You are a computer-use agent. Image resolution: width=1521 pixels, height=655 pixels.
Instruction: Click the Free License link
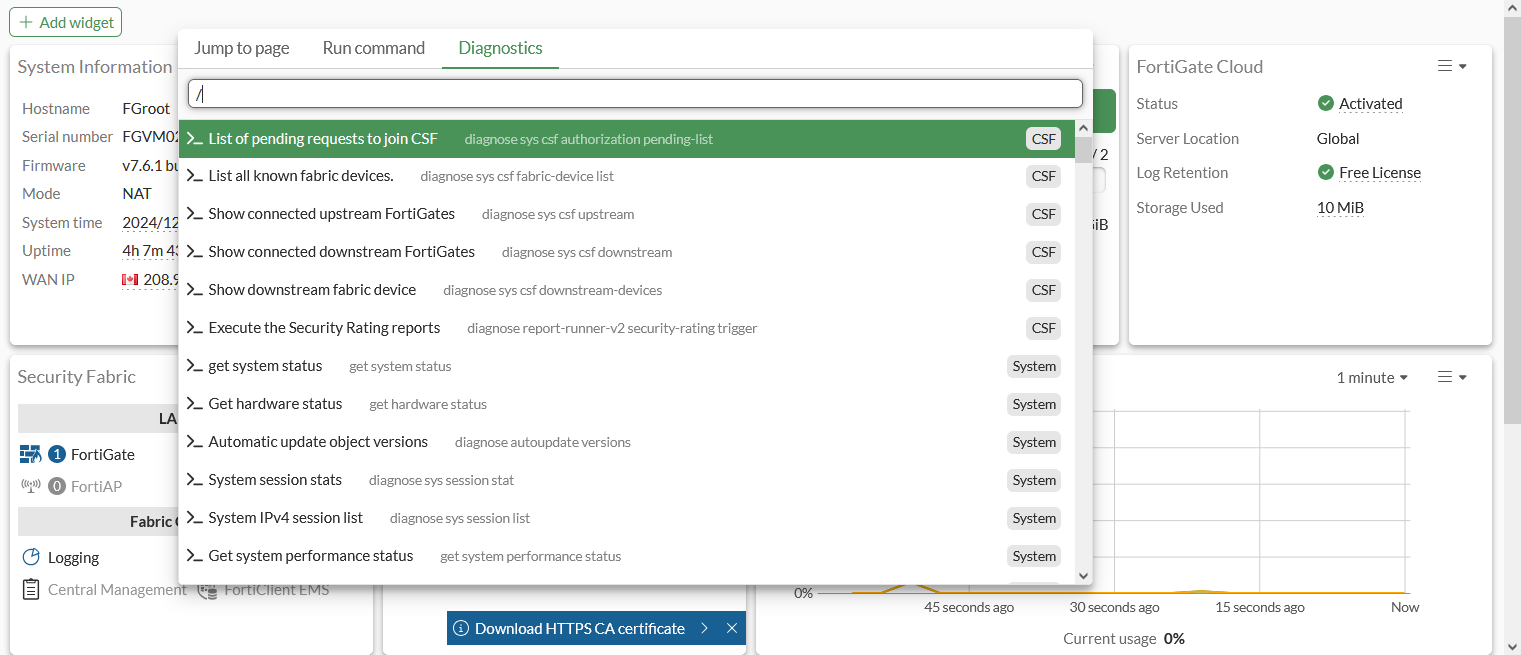pyautogui.click(x=1380, y=172)
